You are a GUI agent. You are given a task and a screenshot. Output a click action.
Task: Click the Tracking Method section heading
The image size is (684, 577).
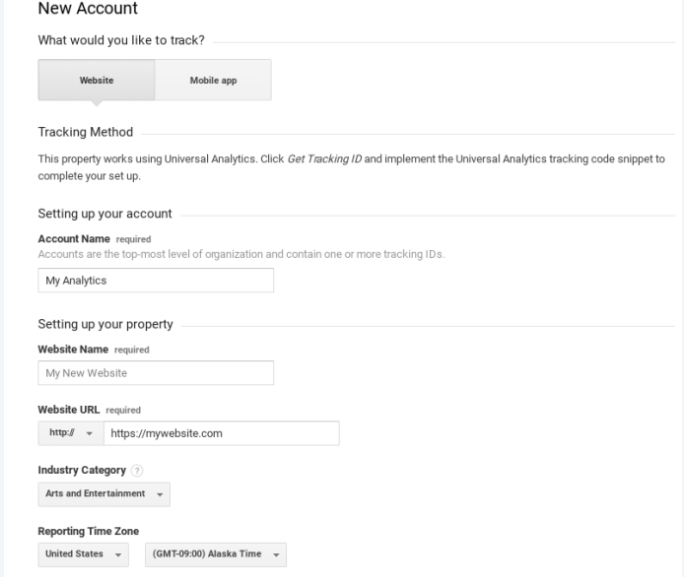click(85, 133)
